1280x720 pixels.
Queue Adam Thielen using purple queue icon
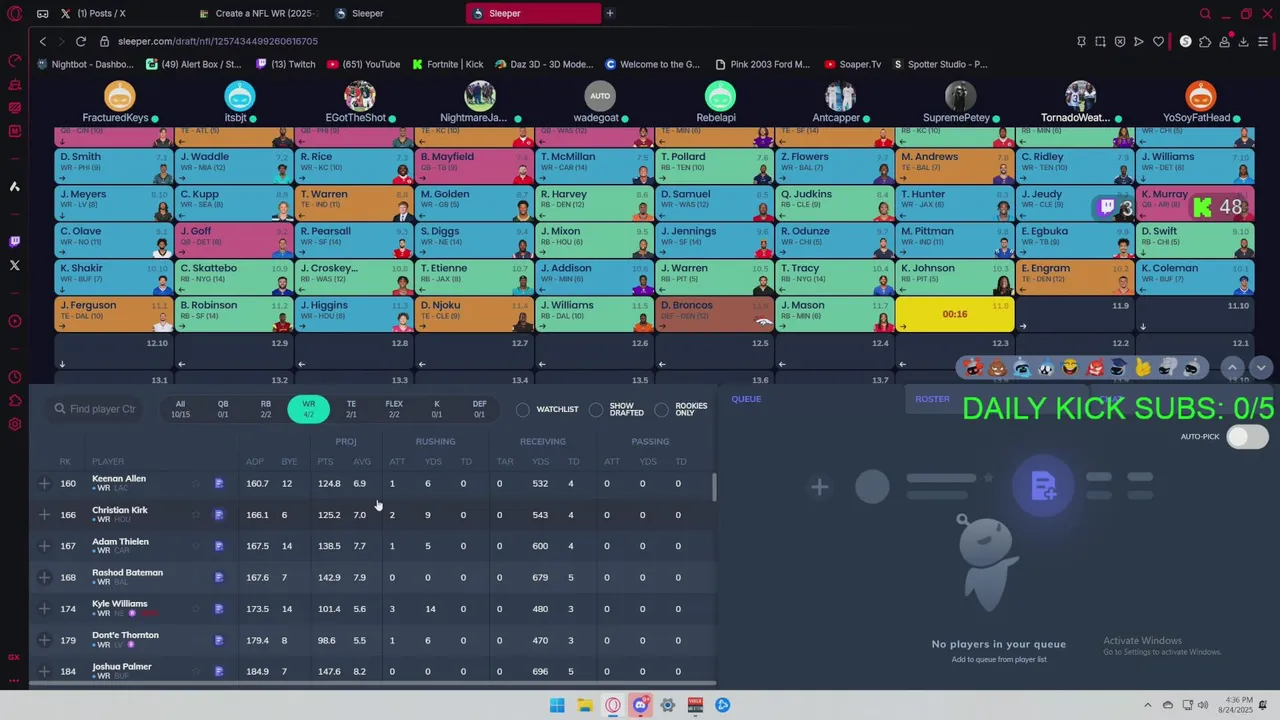(219, 546)
